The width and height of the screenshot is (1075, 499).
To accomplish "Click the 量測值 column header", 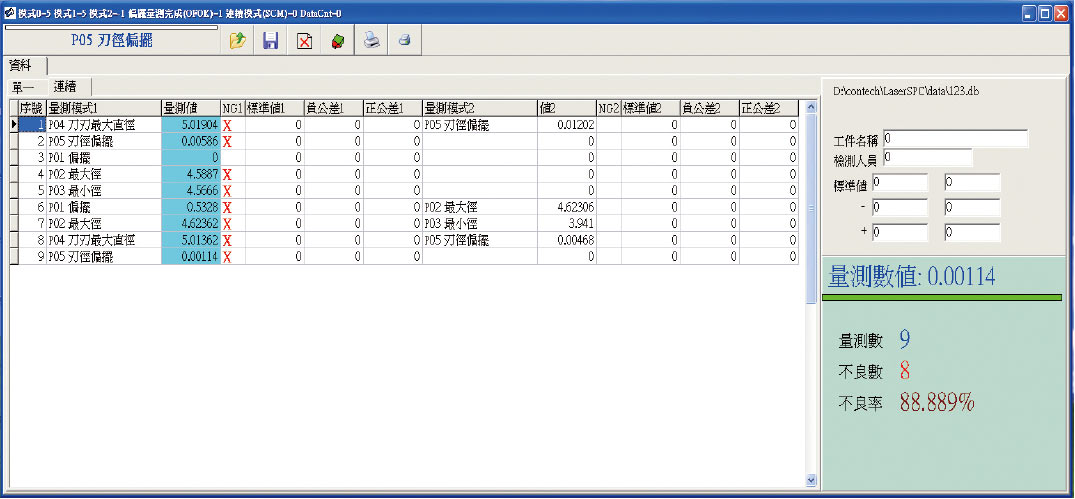I will (189, 108).
